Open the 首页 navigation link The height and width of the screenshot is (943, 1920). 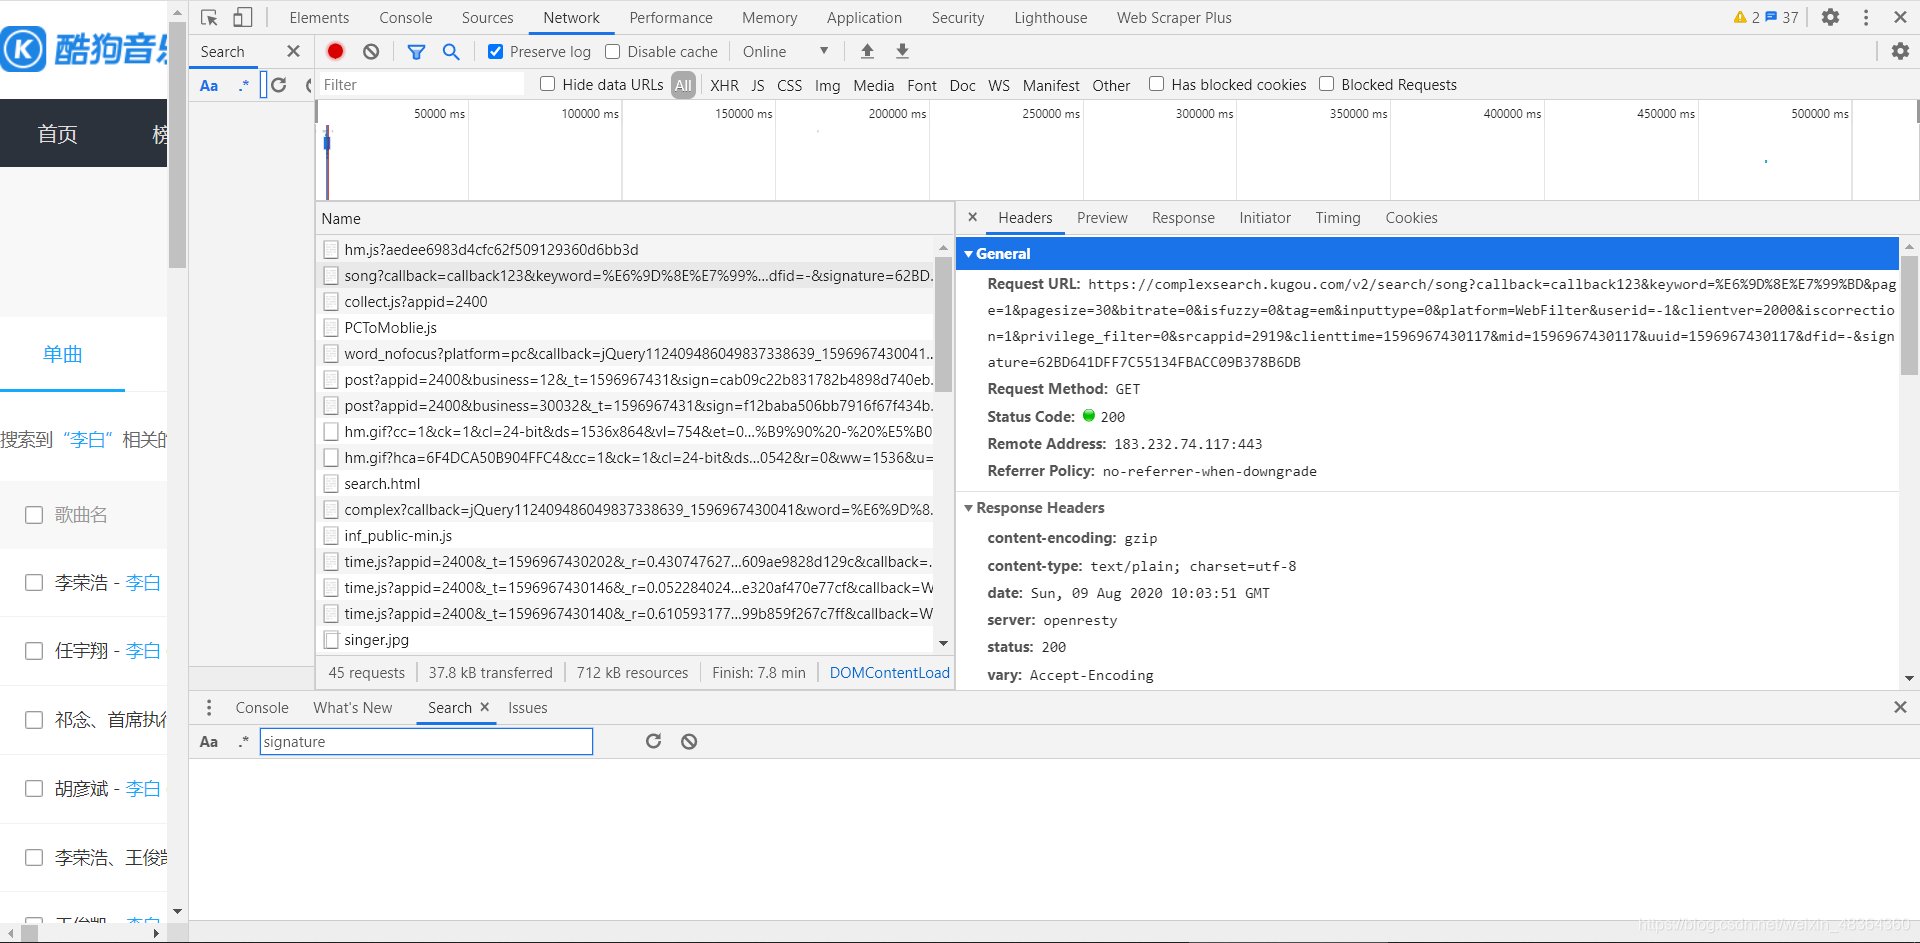point(57,134)
